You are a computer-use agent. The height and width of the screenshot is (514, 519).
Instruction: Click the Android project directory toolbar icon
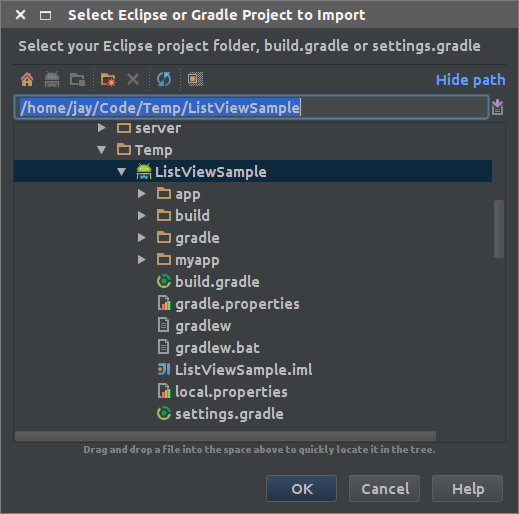[52, 80]
